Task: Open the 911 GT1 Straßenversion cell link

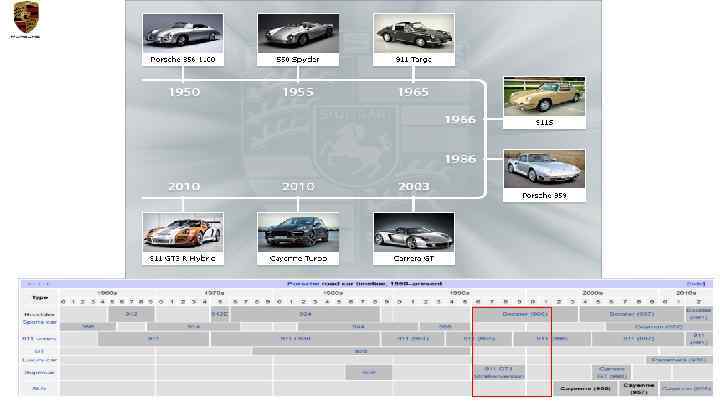Action: pos(499,372)
